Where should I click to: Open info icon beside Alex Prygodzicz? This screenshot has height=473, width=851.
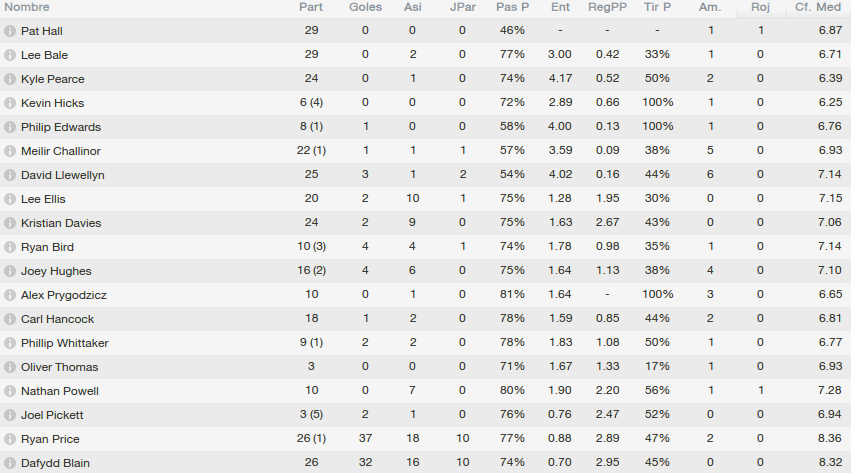tap(10, 295)
